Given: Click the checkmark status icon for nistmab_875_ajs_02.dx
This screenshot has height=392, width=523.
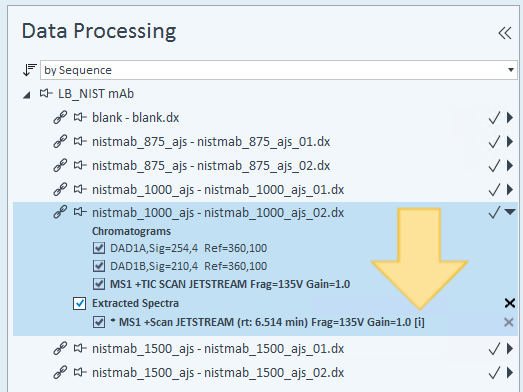Looking at the screenshot, I should (494, 165).
